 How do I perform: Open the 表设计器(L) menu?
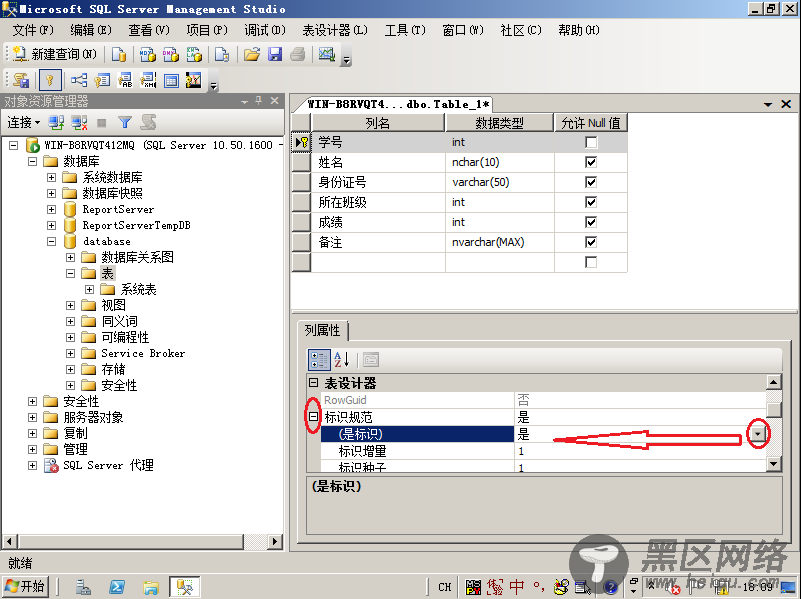(x=335, y=30)
